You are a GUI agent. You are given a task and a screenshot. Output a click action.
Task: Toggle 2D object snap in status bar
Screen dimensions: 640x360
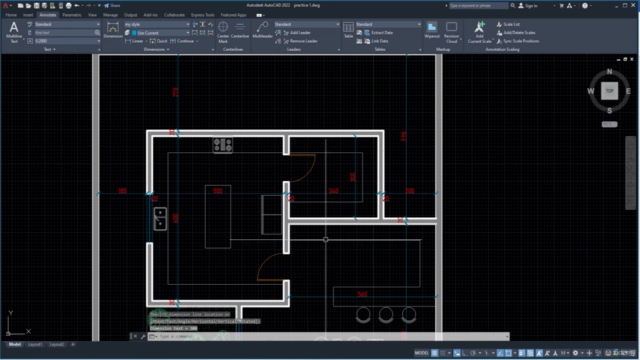[x=508, y=353]
